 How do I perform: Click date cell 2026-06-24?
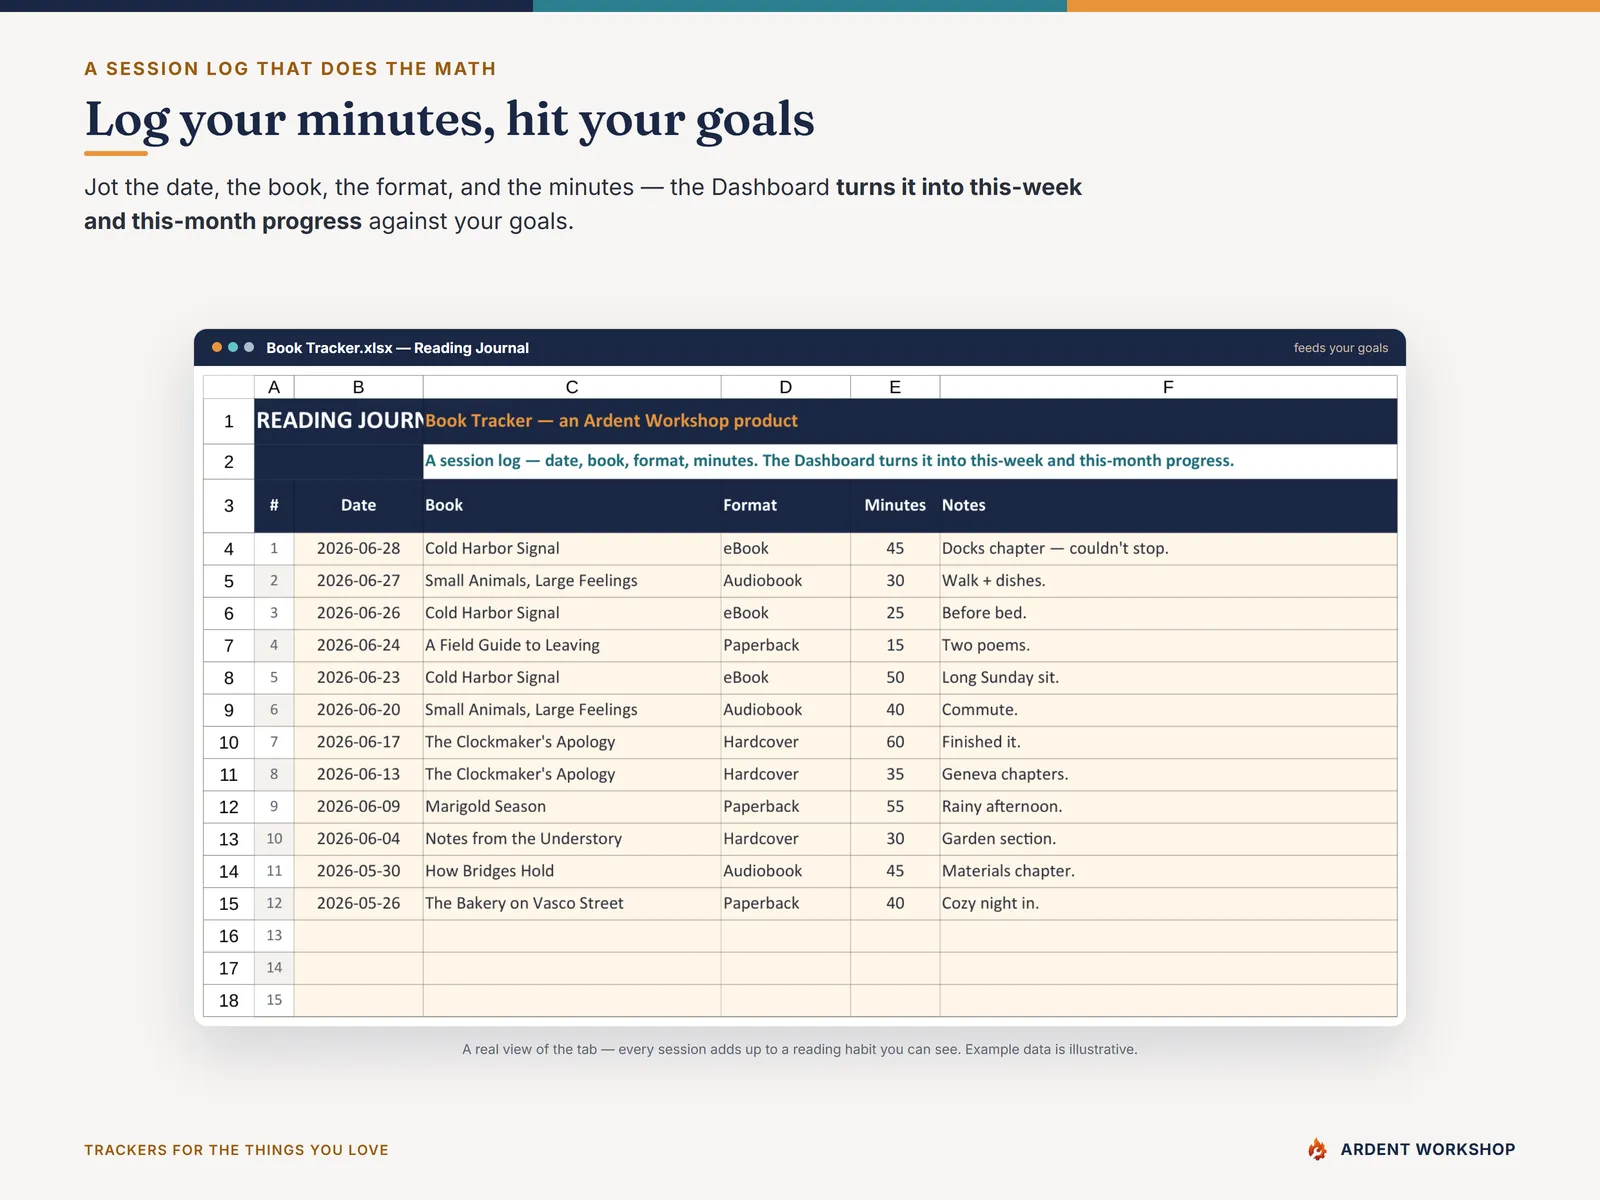pyautogui.click(x=358, y=645)
